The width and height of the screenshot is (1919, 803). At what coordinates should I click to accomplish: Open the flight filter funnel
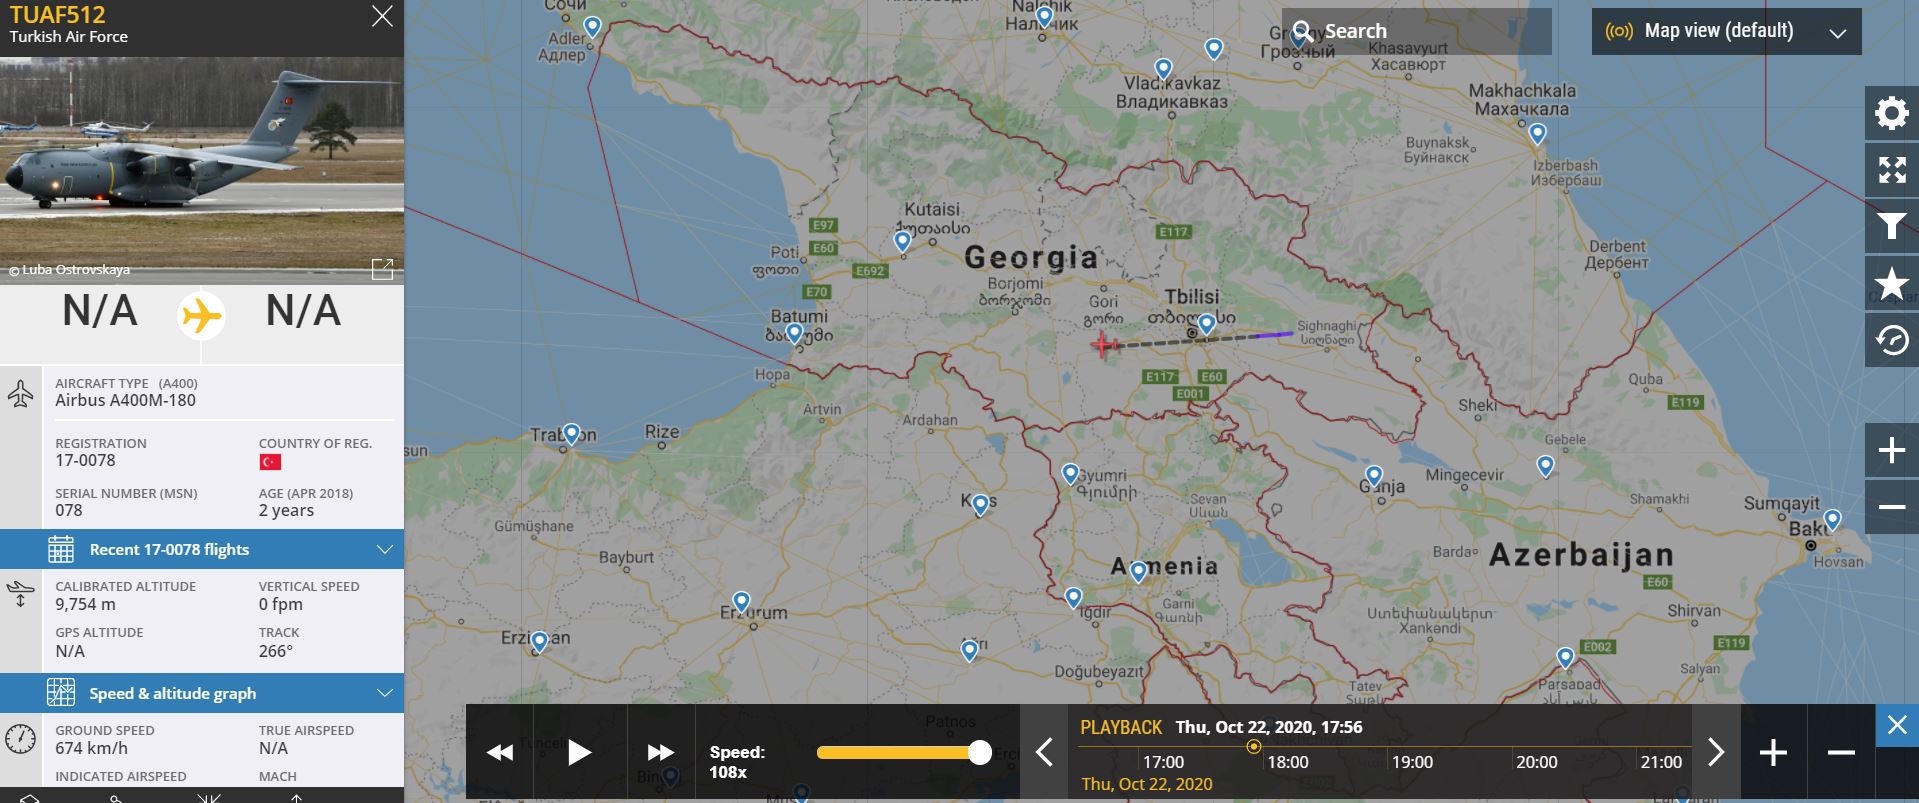[1891, 227]
